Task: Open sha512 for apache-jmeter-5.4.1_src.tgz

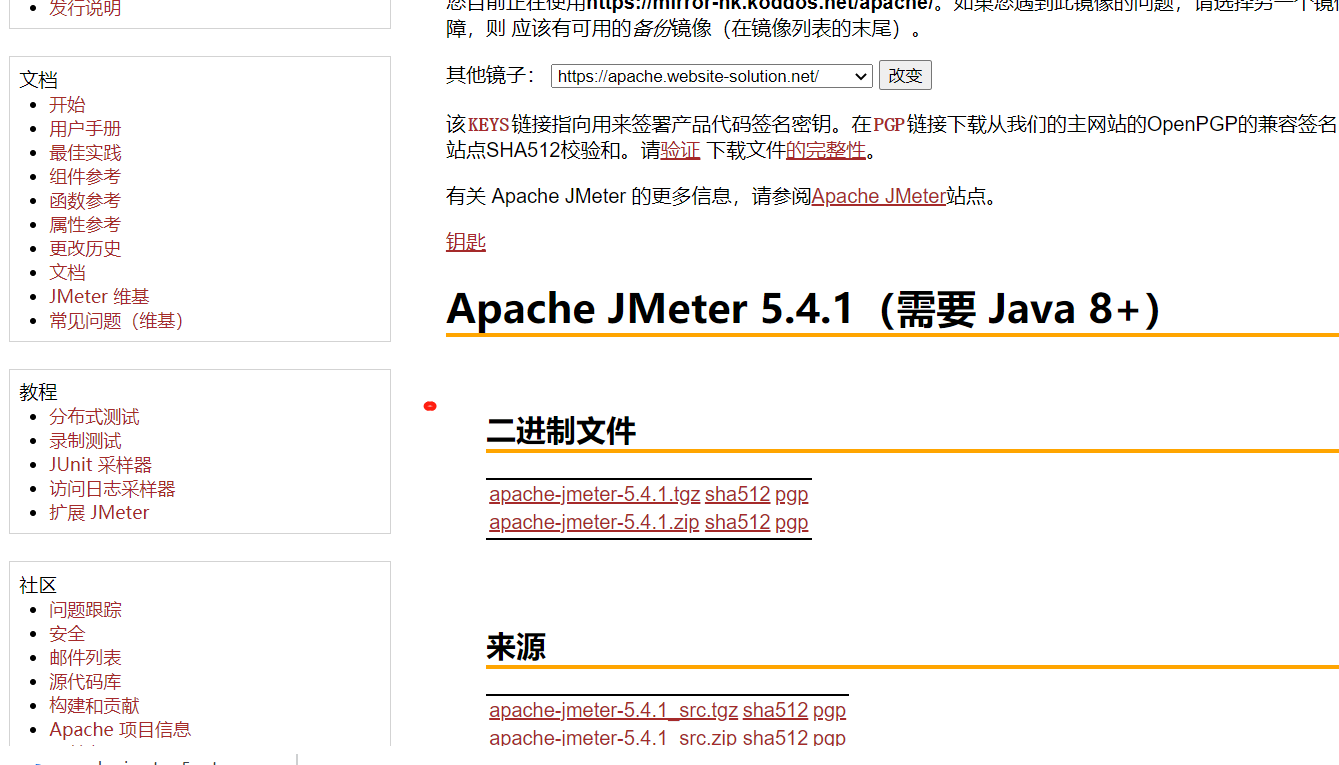Action: click(775, 710)
